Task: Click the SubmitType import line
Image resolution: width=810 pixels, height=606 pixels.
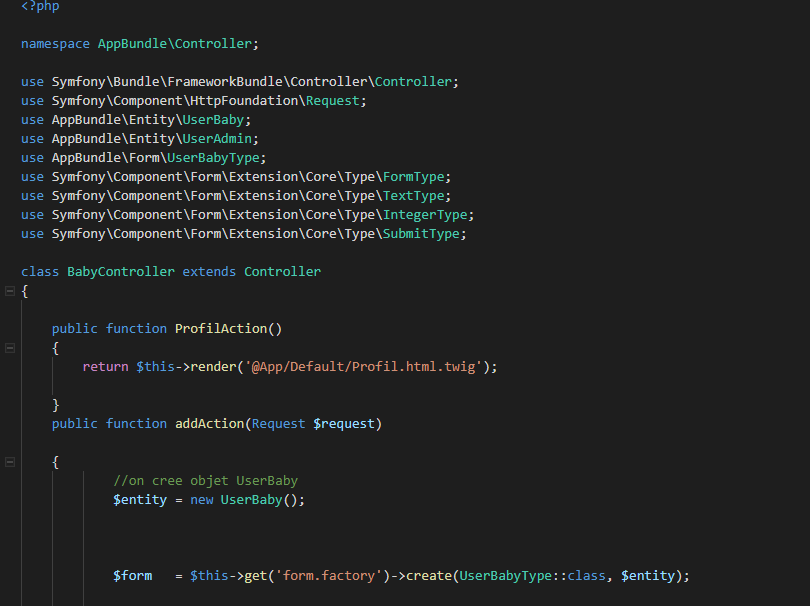Action: pos(243,233)
